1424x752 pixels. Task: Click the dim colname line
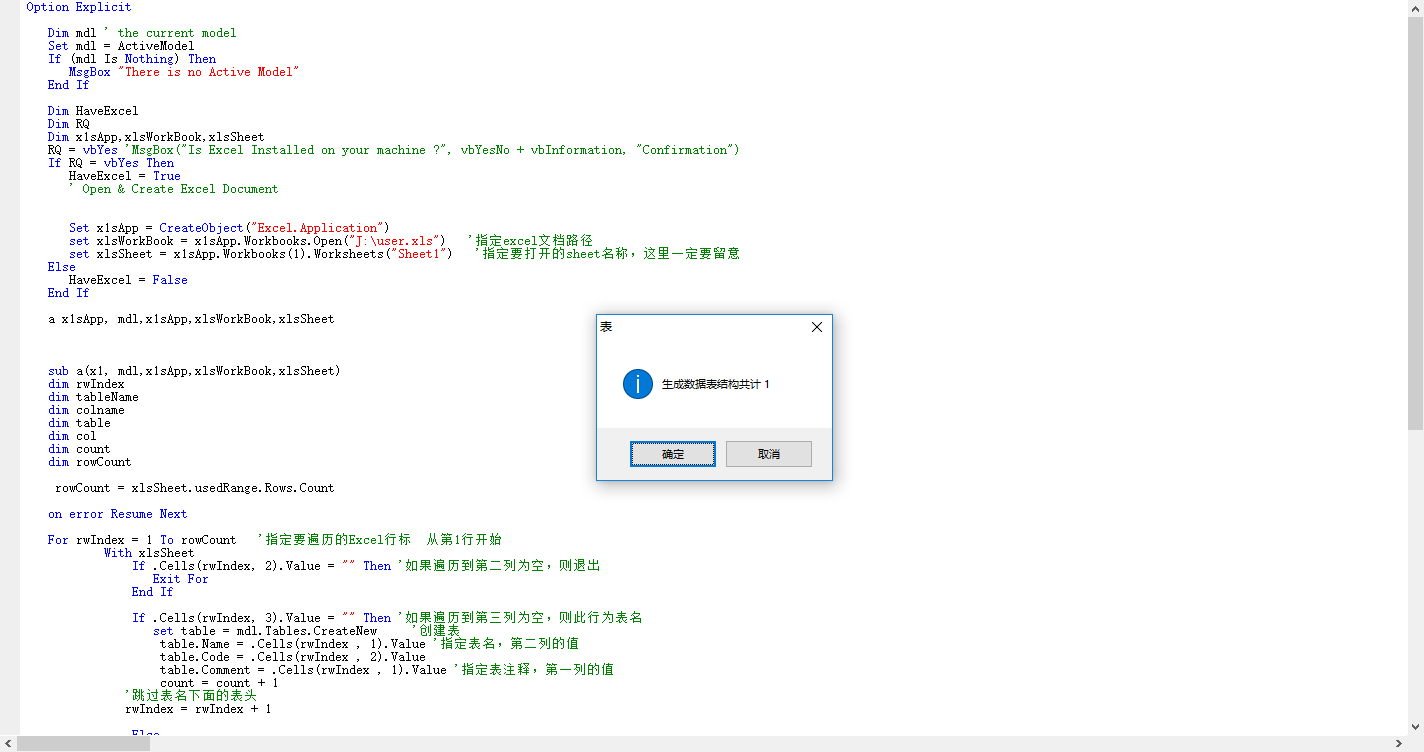click(86, 410)
